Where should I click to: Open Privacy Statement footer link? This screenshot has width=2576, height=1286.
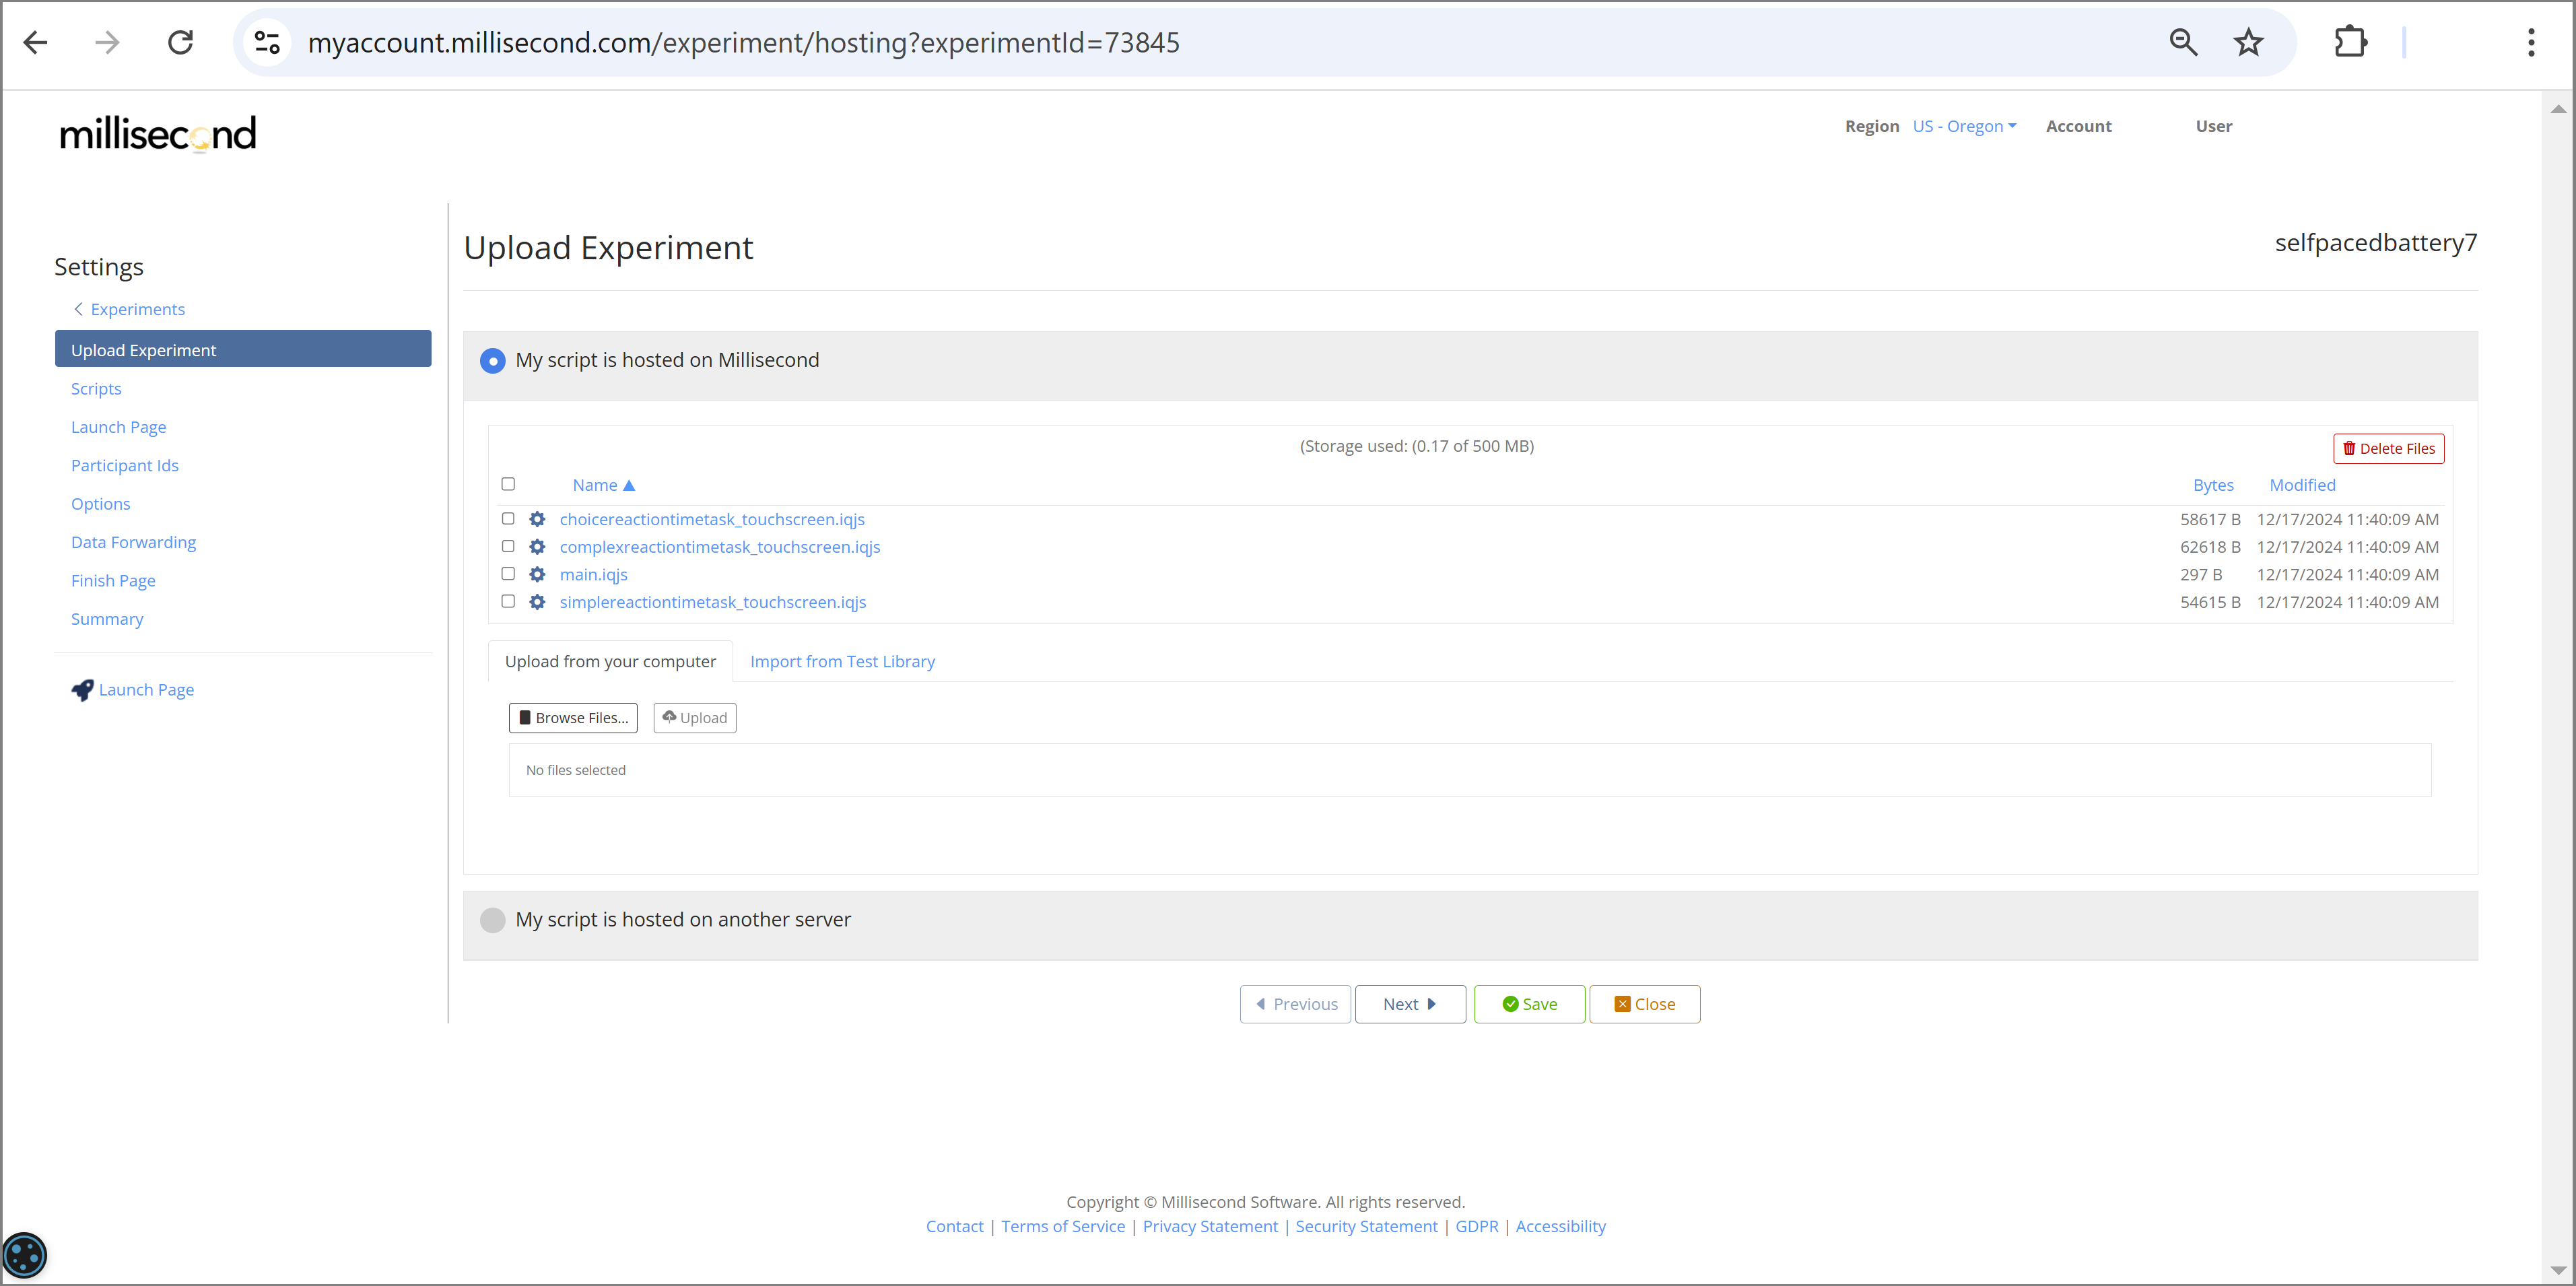tap(1210, 1227)
